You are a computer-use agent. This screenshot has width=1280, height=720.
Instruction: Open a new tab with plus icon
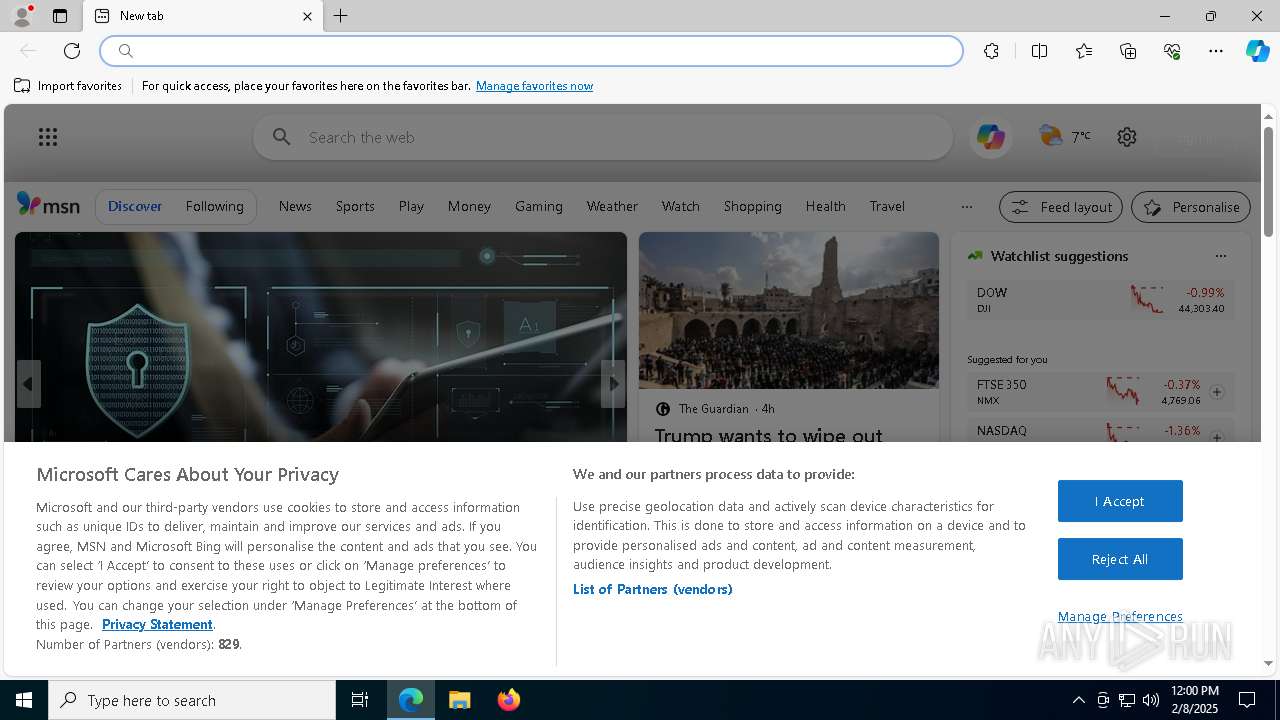point(341,16)
